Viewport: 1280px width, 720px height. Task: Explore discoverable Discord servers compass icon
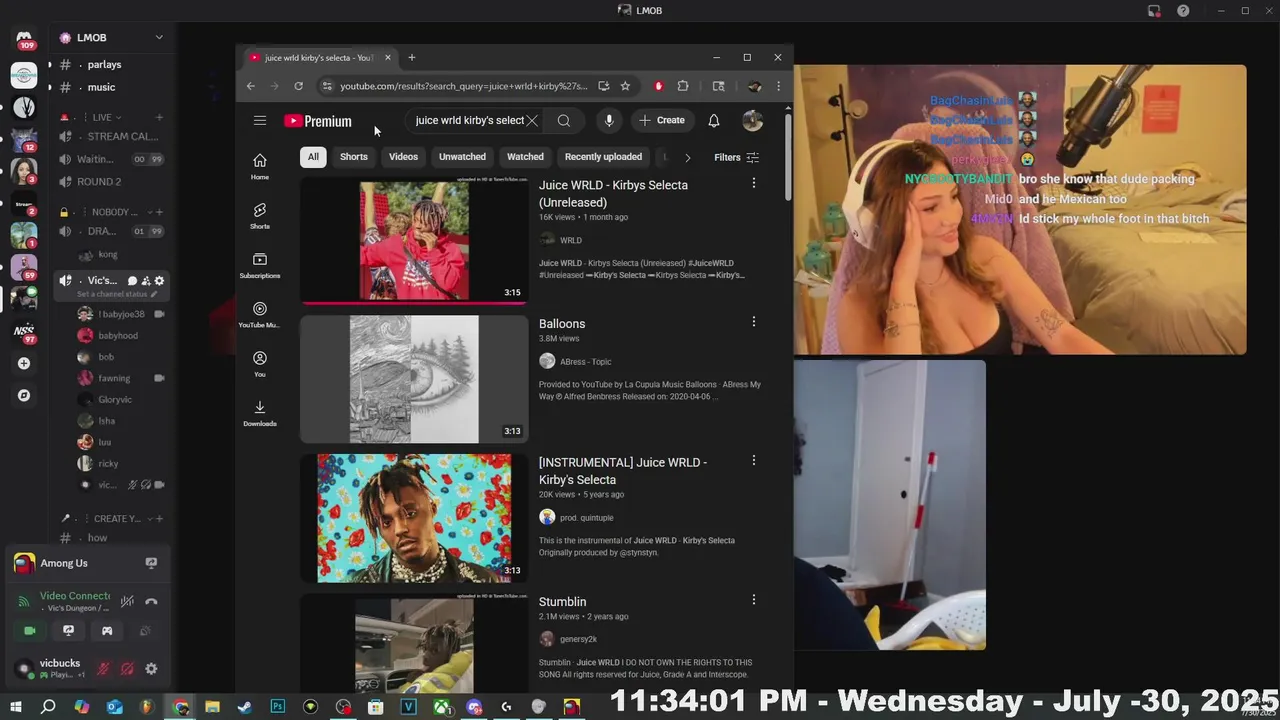pyautogui.click(x=24, y=395)
